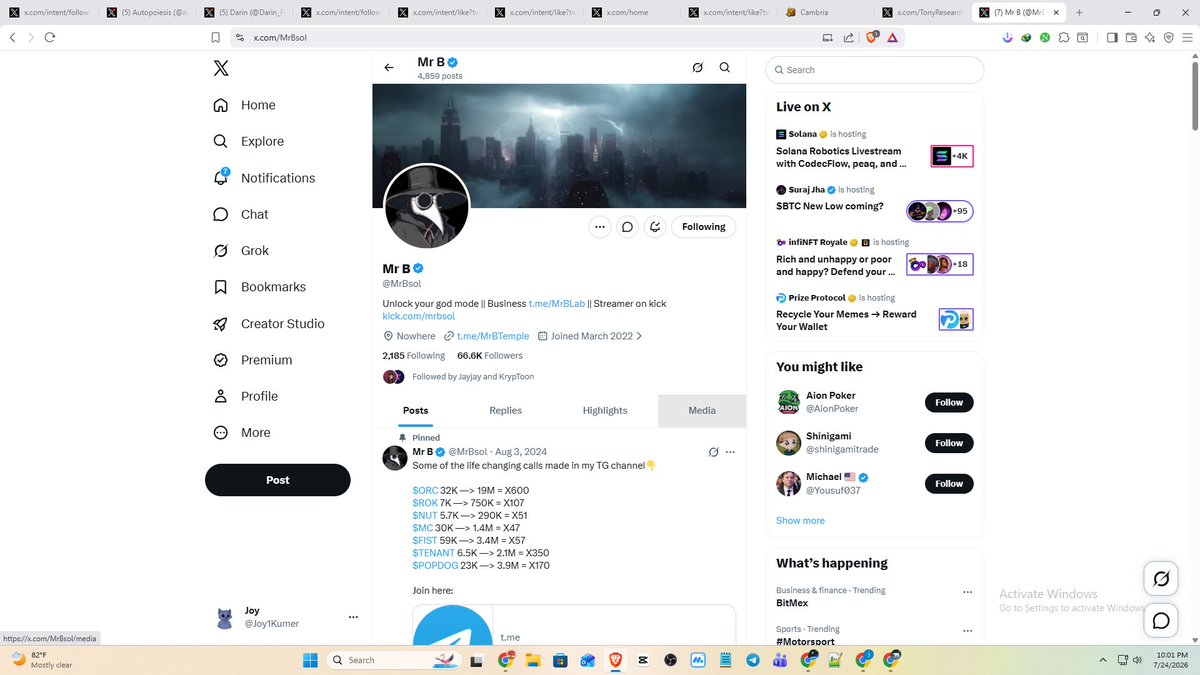
Task: Click the message icon on Mr B's profile
Action: click(627, 227)
